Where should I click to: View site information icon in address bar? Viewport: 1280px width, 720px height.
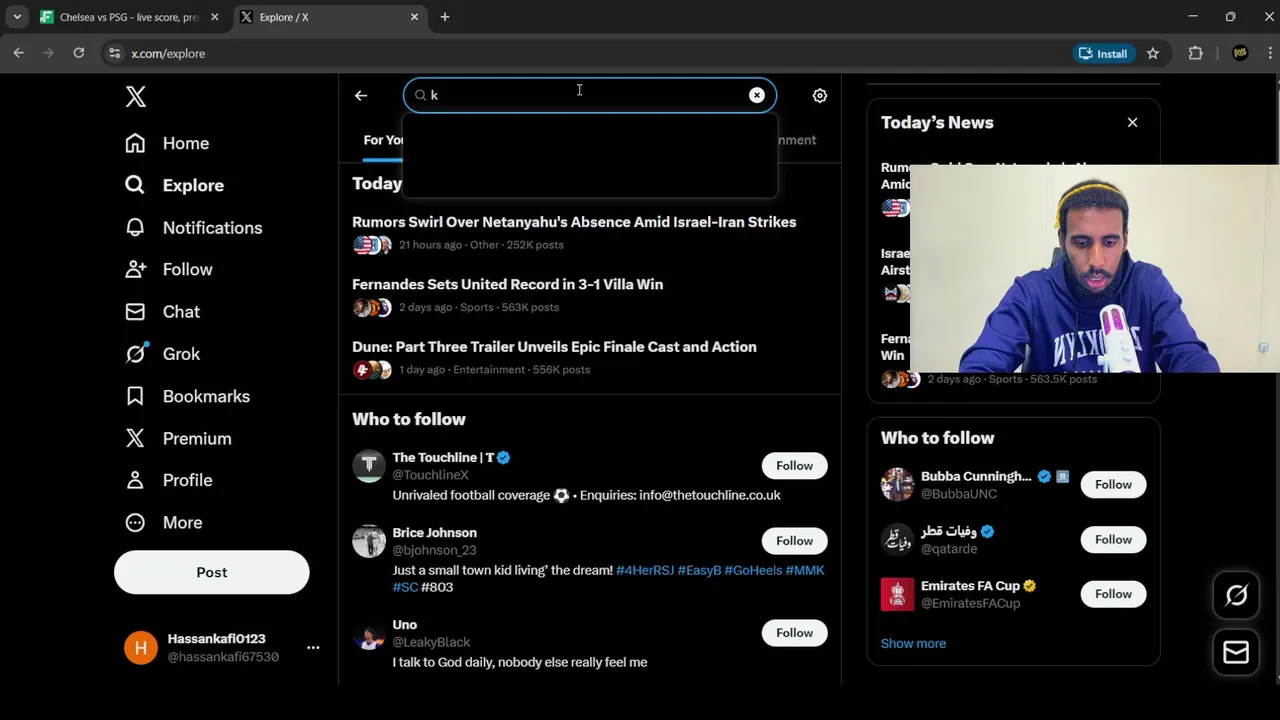coord(114,53)
